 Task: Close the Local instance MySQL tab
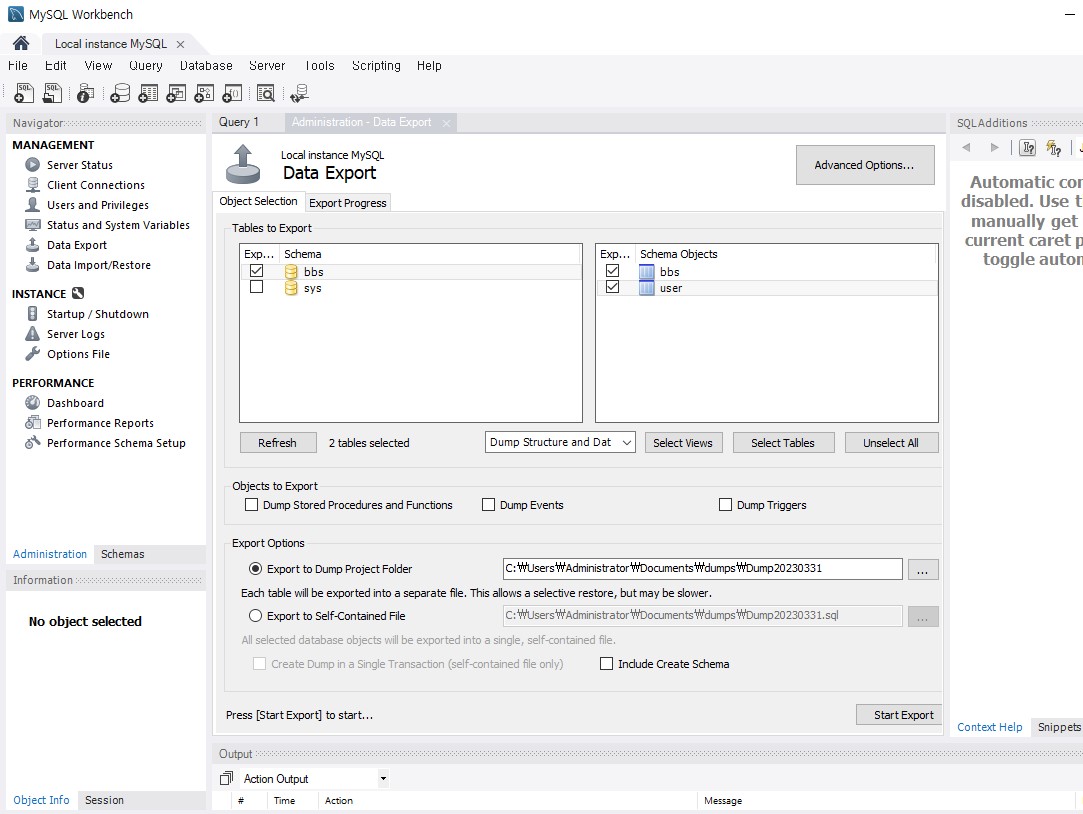tap(180, 44)
